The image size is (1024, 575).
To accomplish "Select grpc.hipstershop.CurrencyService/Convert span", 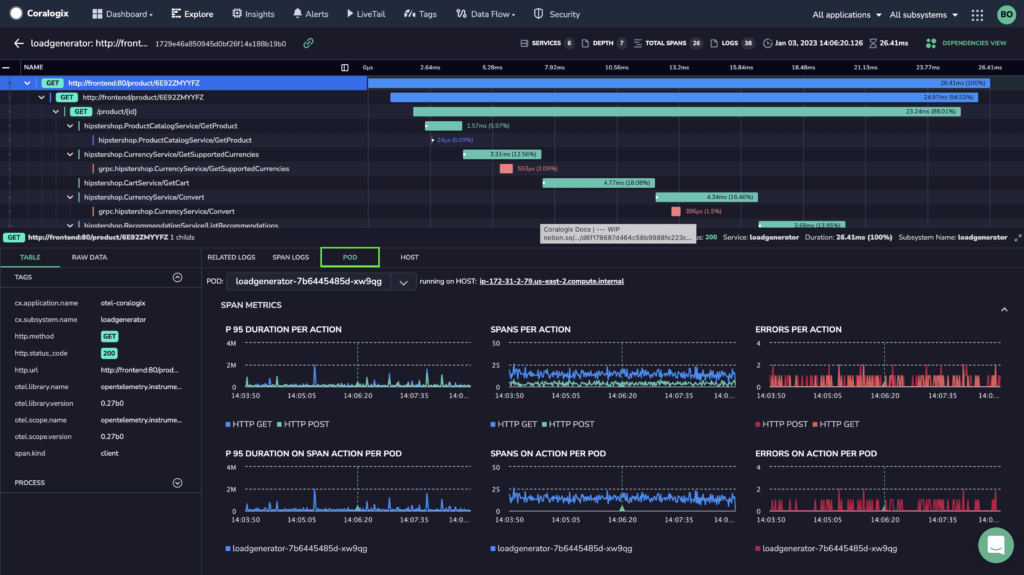I will 167,212.
